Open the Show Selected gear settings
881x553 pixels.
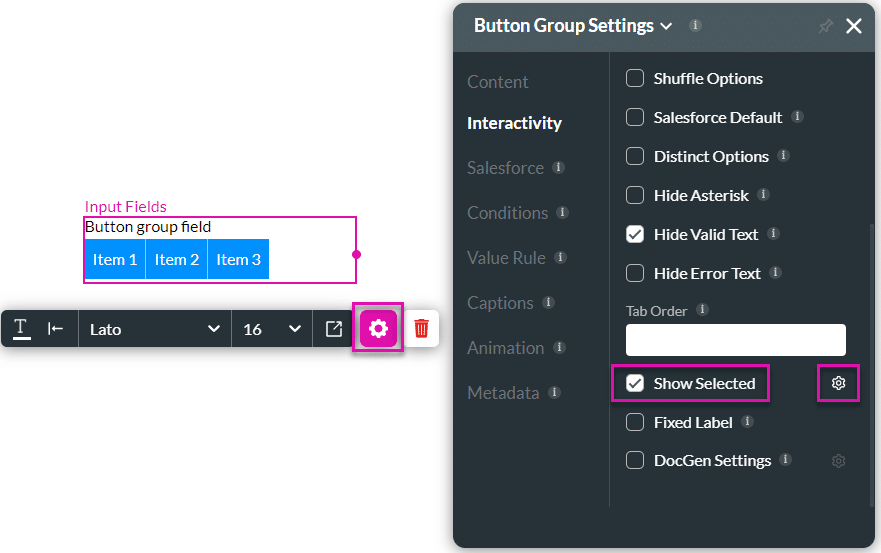tap(838, 383)
